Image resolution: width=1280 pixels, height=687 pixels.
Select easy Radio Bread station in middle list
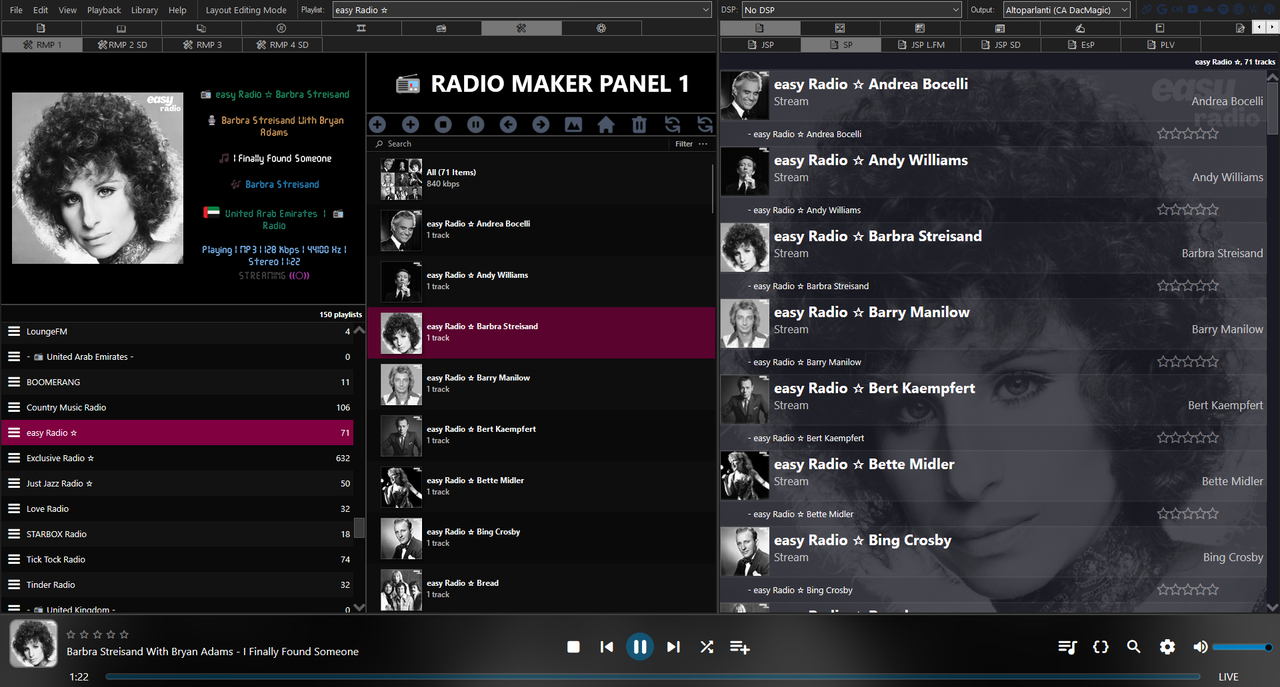pos(541,588)
